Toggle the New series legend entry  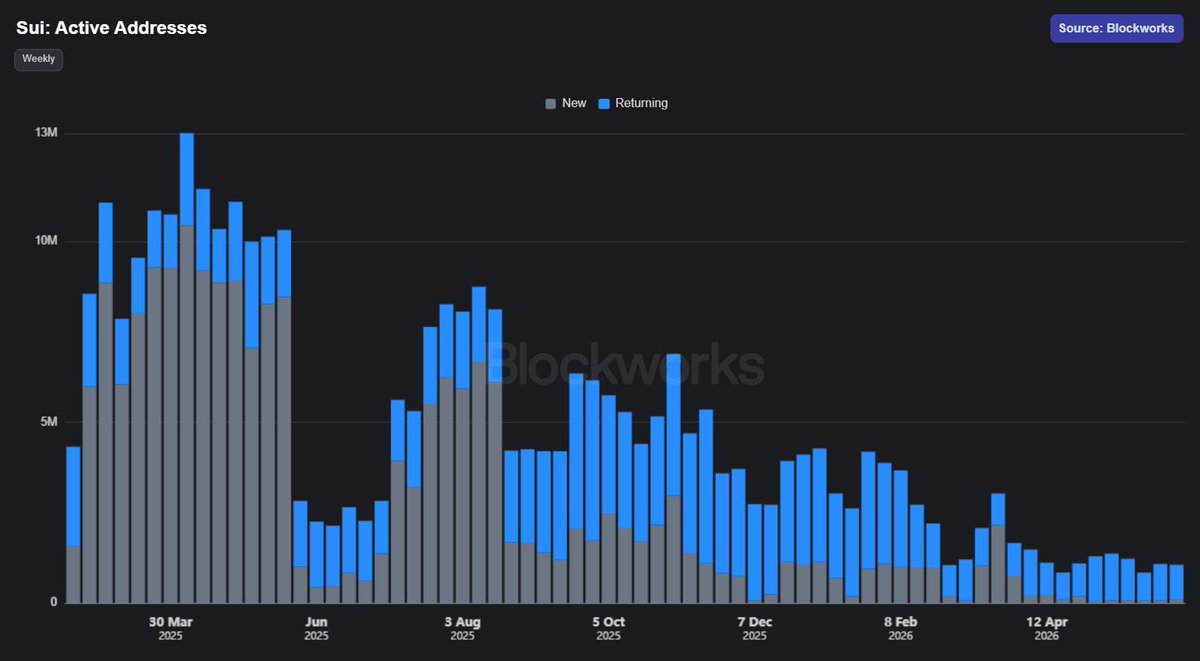(x=566, y=103)
